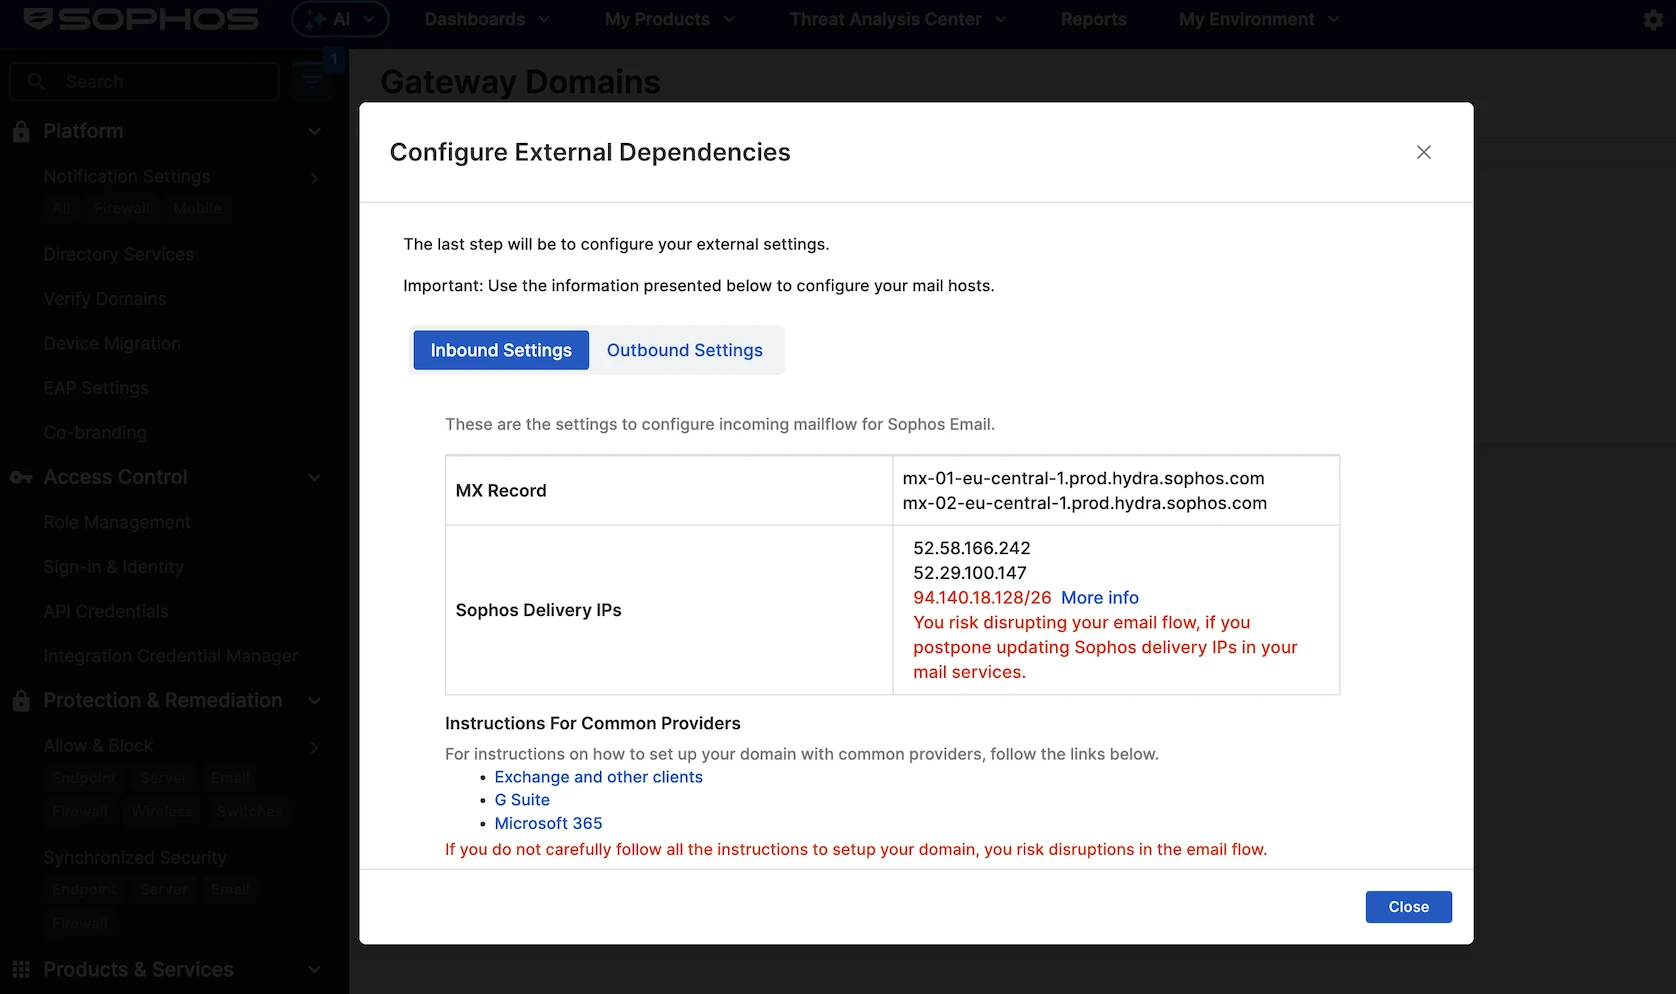
Task: Open Synchronized Security
Action: click(135, 857)
